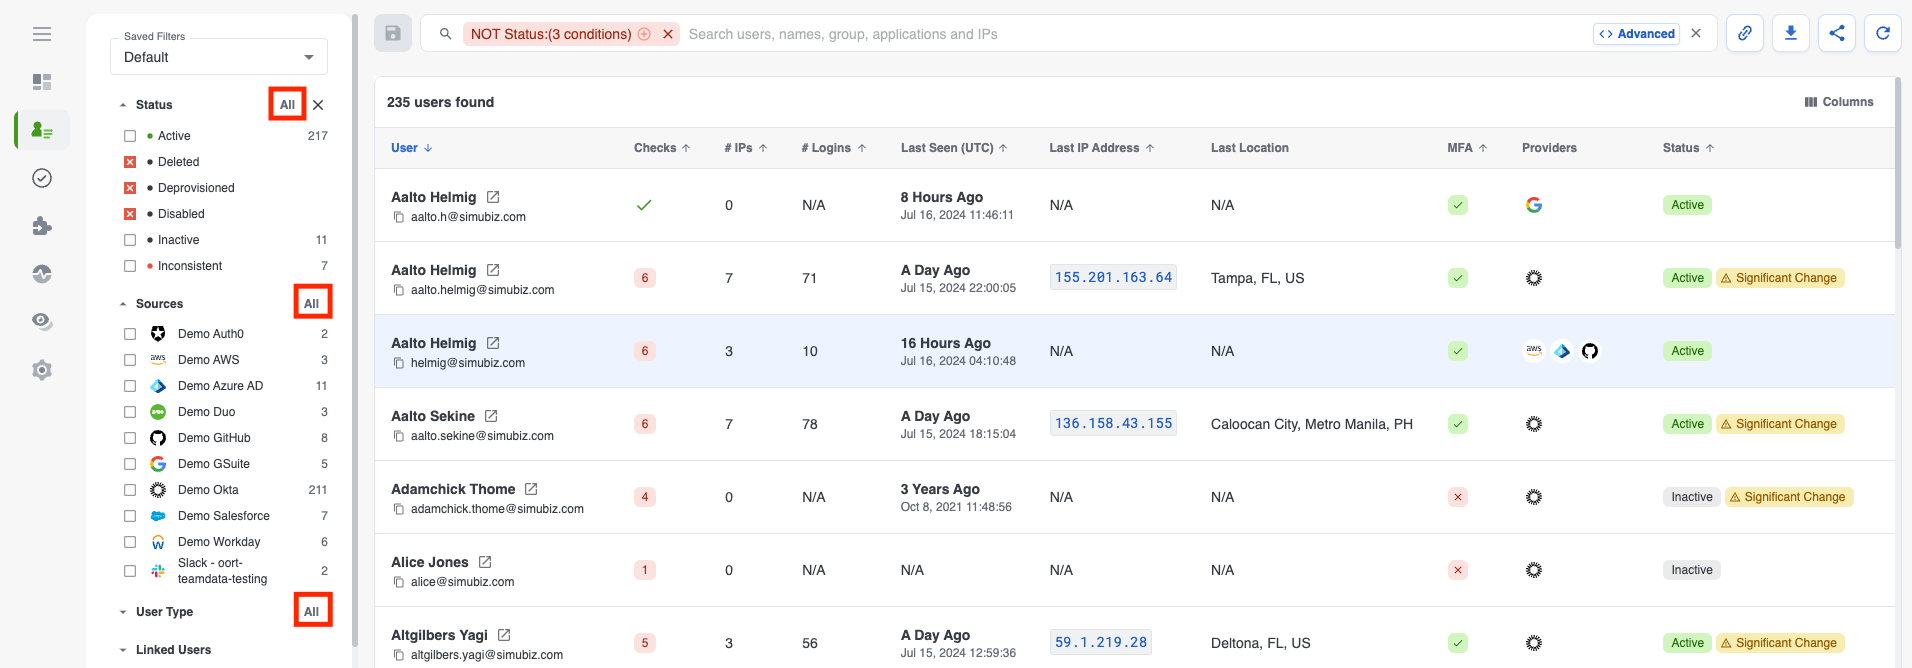Click the save filter floppy disk icon
1912x668 pixels.
tap(393, 34)
